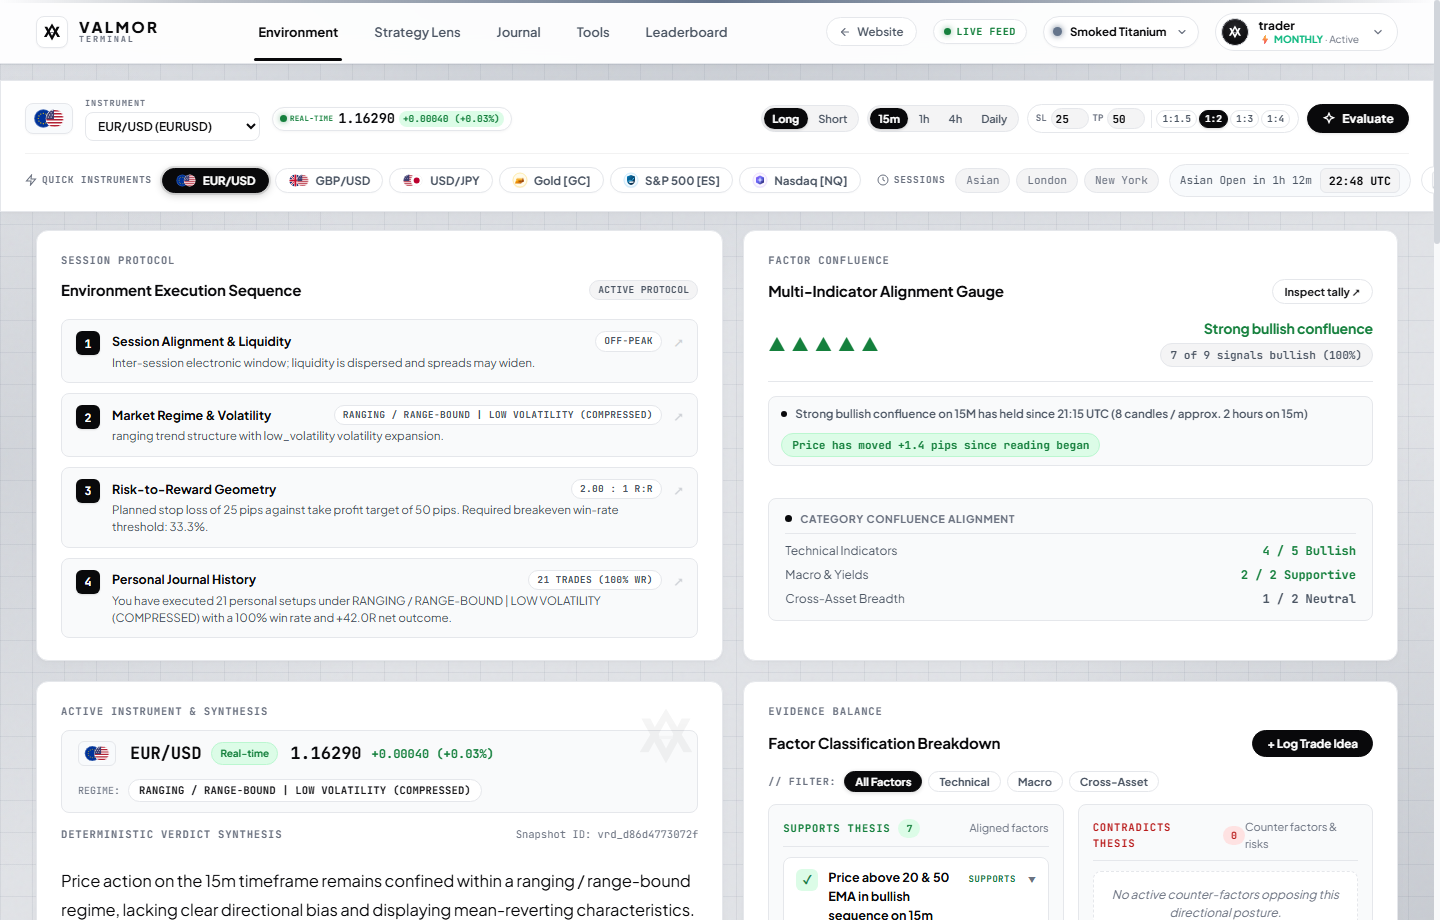
Task: Filter factors by Technical
Action: 964,782
